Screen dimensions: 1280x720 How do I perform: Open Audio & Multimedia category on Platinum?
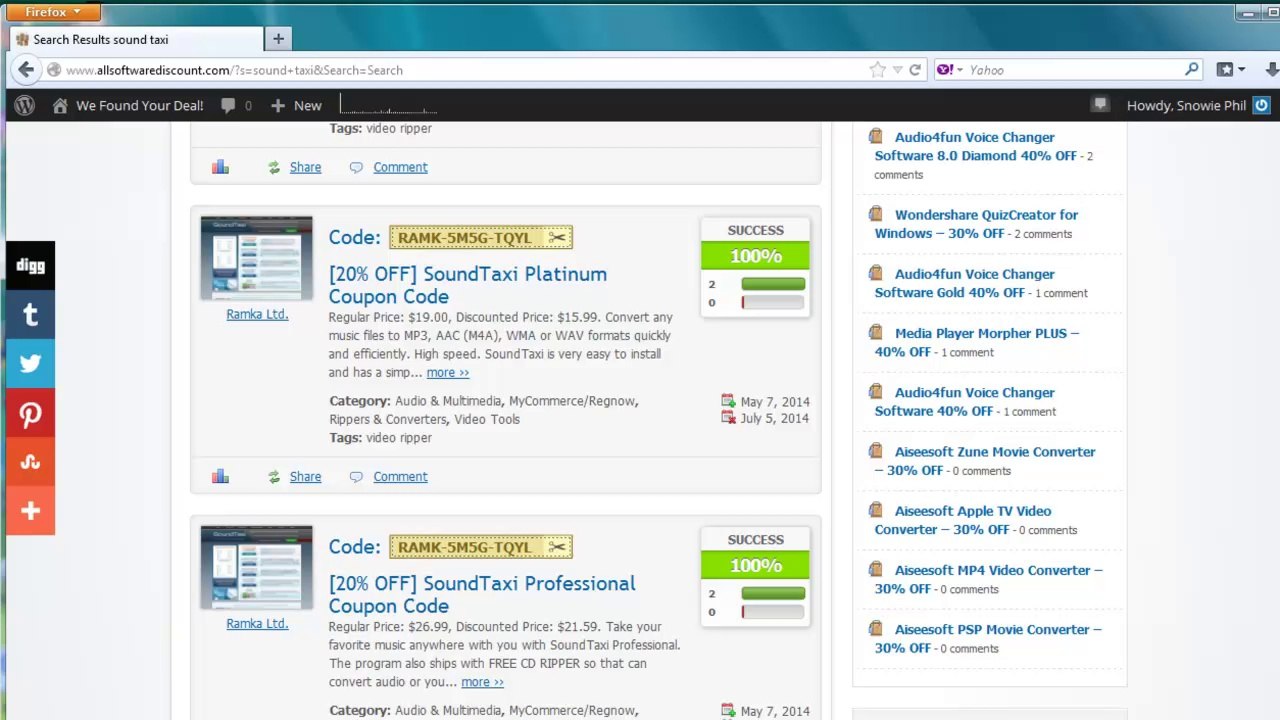(448, 401)
